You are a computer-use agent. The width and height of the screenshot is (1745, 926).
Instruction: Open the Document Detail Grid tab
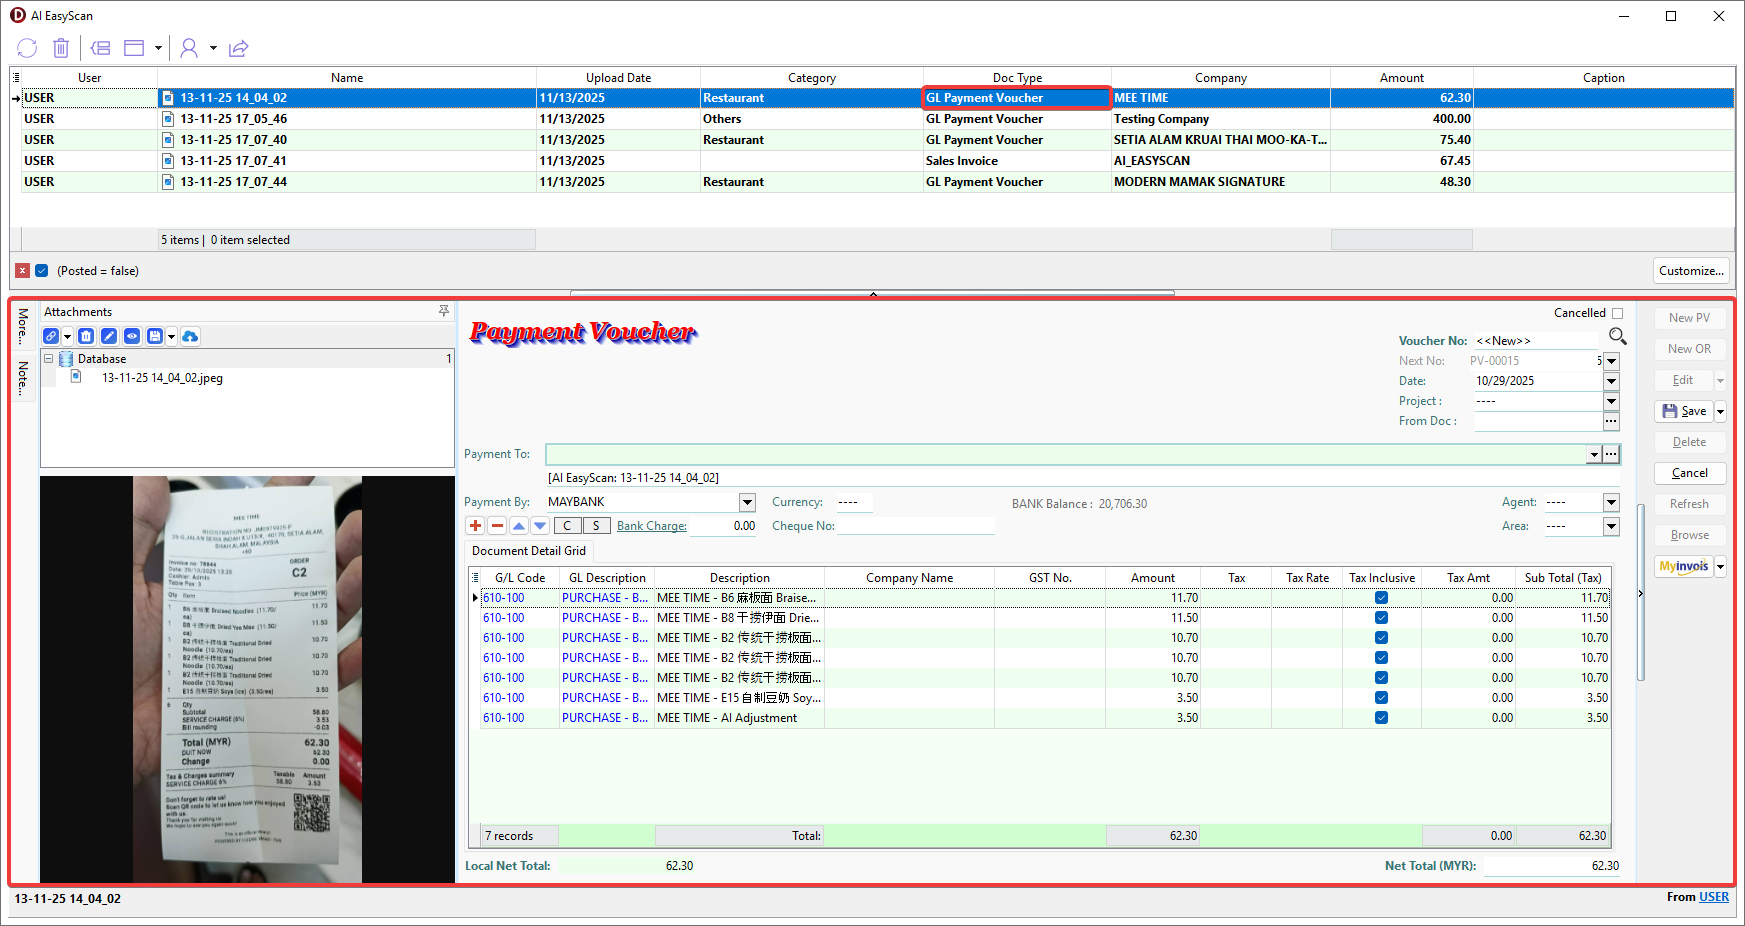[529, 551]
